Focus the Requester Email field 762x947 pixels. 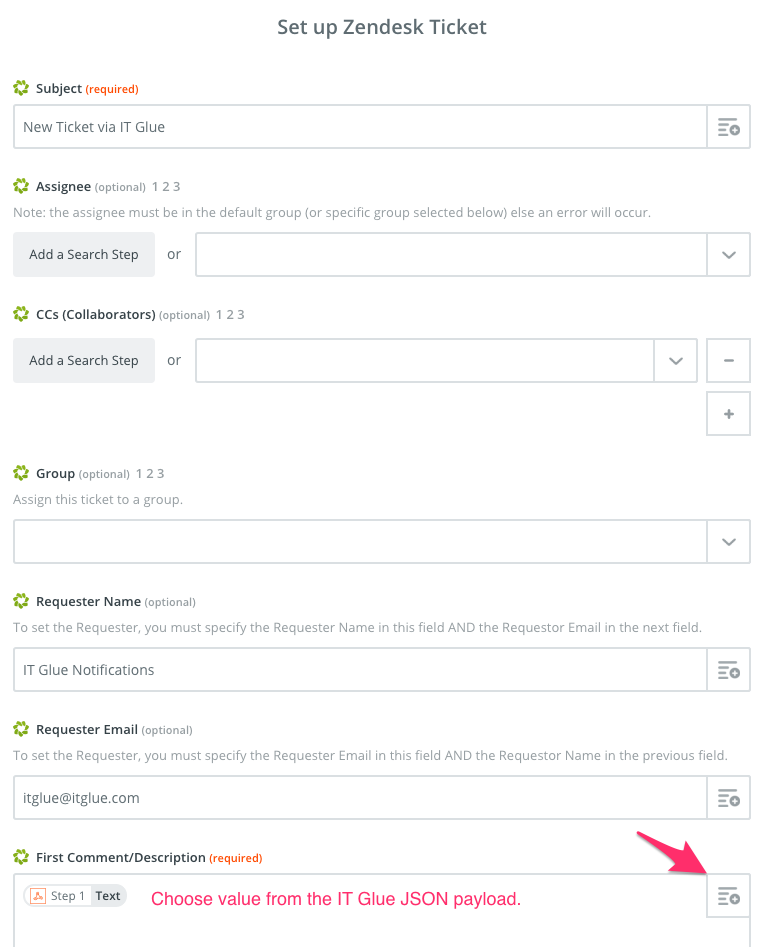click(x=360, y=798)
